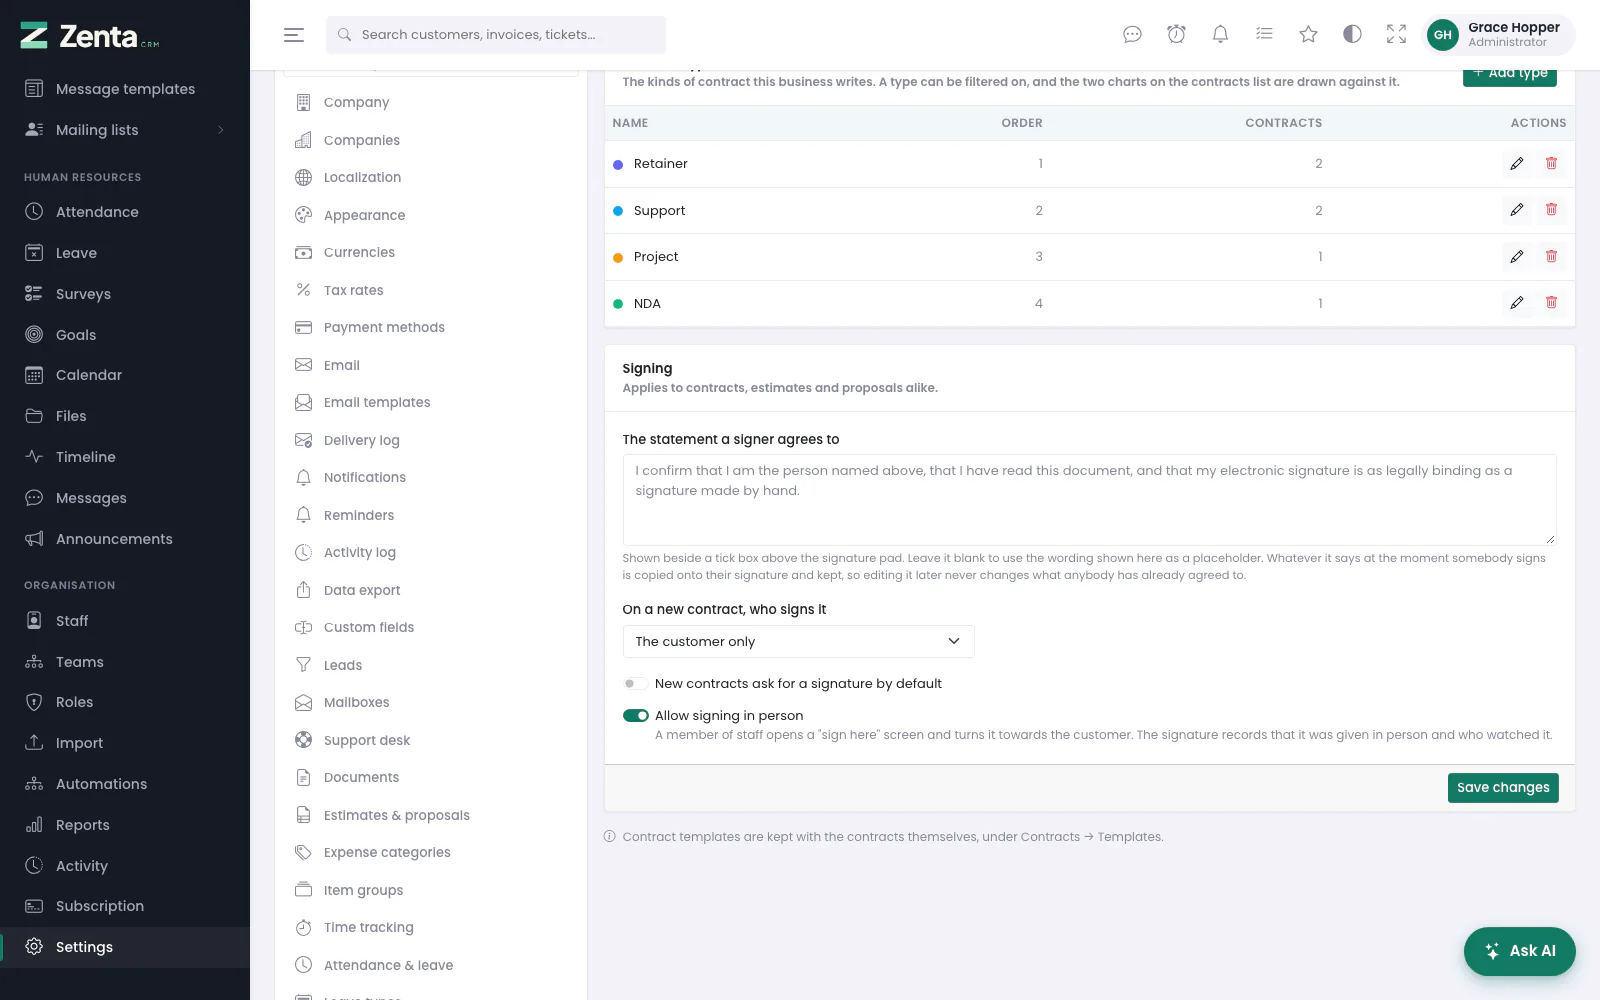
Task: Disable allow signing in person
Action: [x=635, y=716]
